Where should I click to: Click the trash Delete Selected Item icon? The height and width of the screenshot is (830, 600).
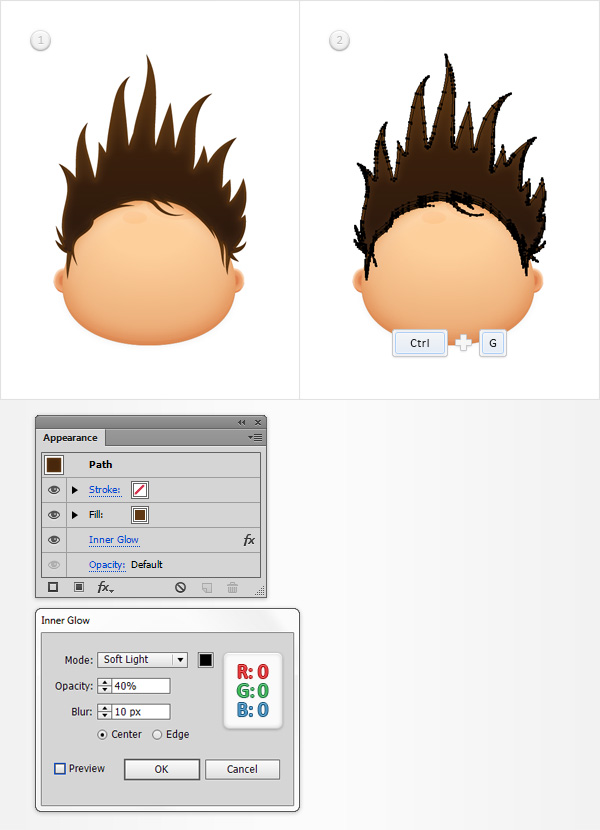(x=233, y=588)
